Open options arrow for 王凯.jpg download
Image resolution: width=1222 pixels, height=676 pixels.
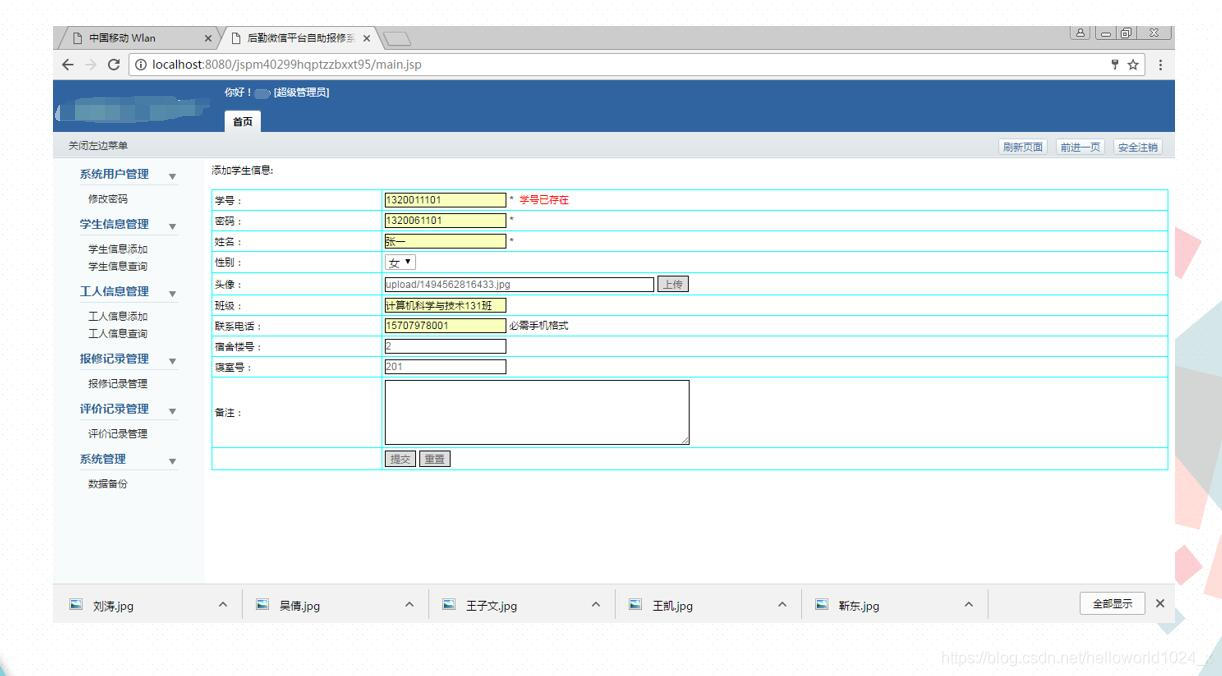pyautogui.click(x=782, y=604)
